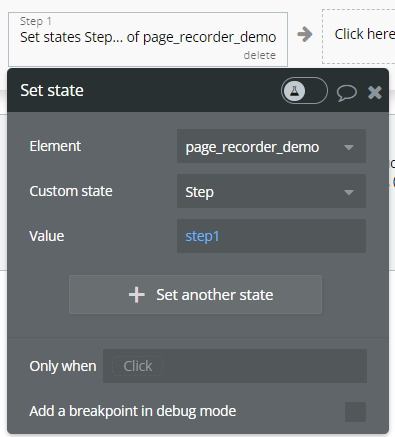Select the Step 1 workflow action box
Image resolution: width=395 pixels, height=437 pixels.
click(148, 39)
